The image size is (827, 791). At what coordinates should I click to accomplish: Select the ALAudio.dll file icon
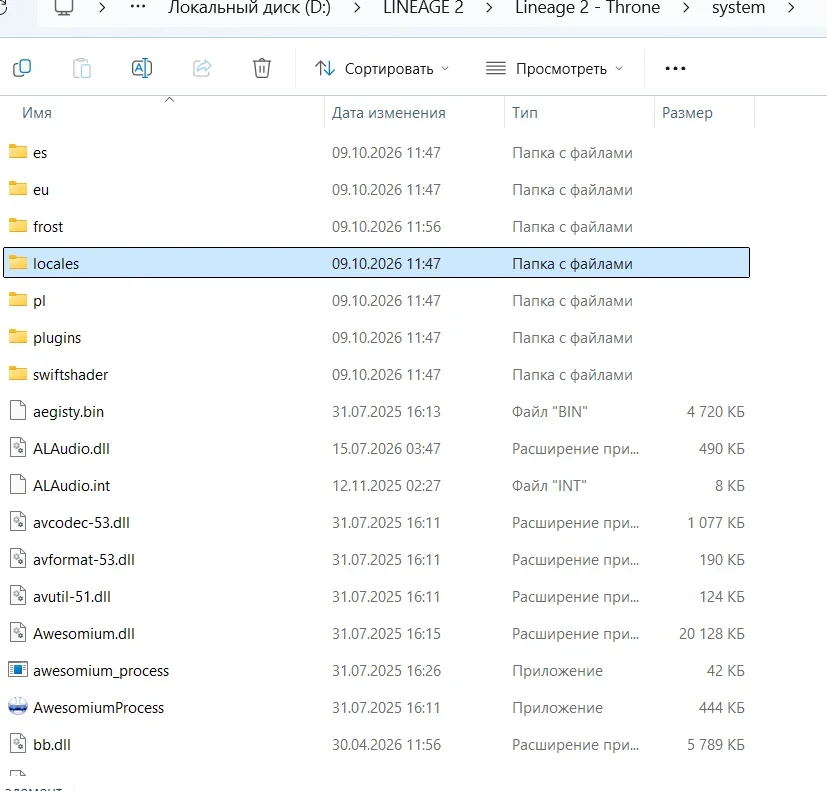point(18,448)
